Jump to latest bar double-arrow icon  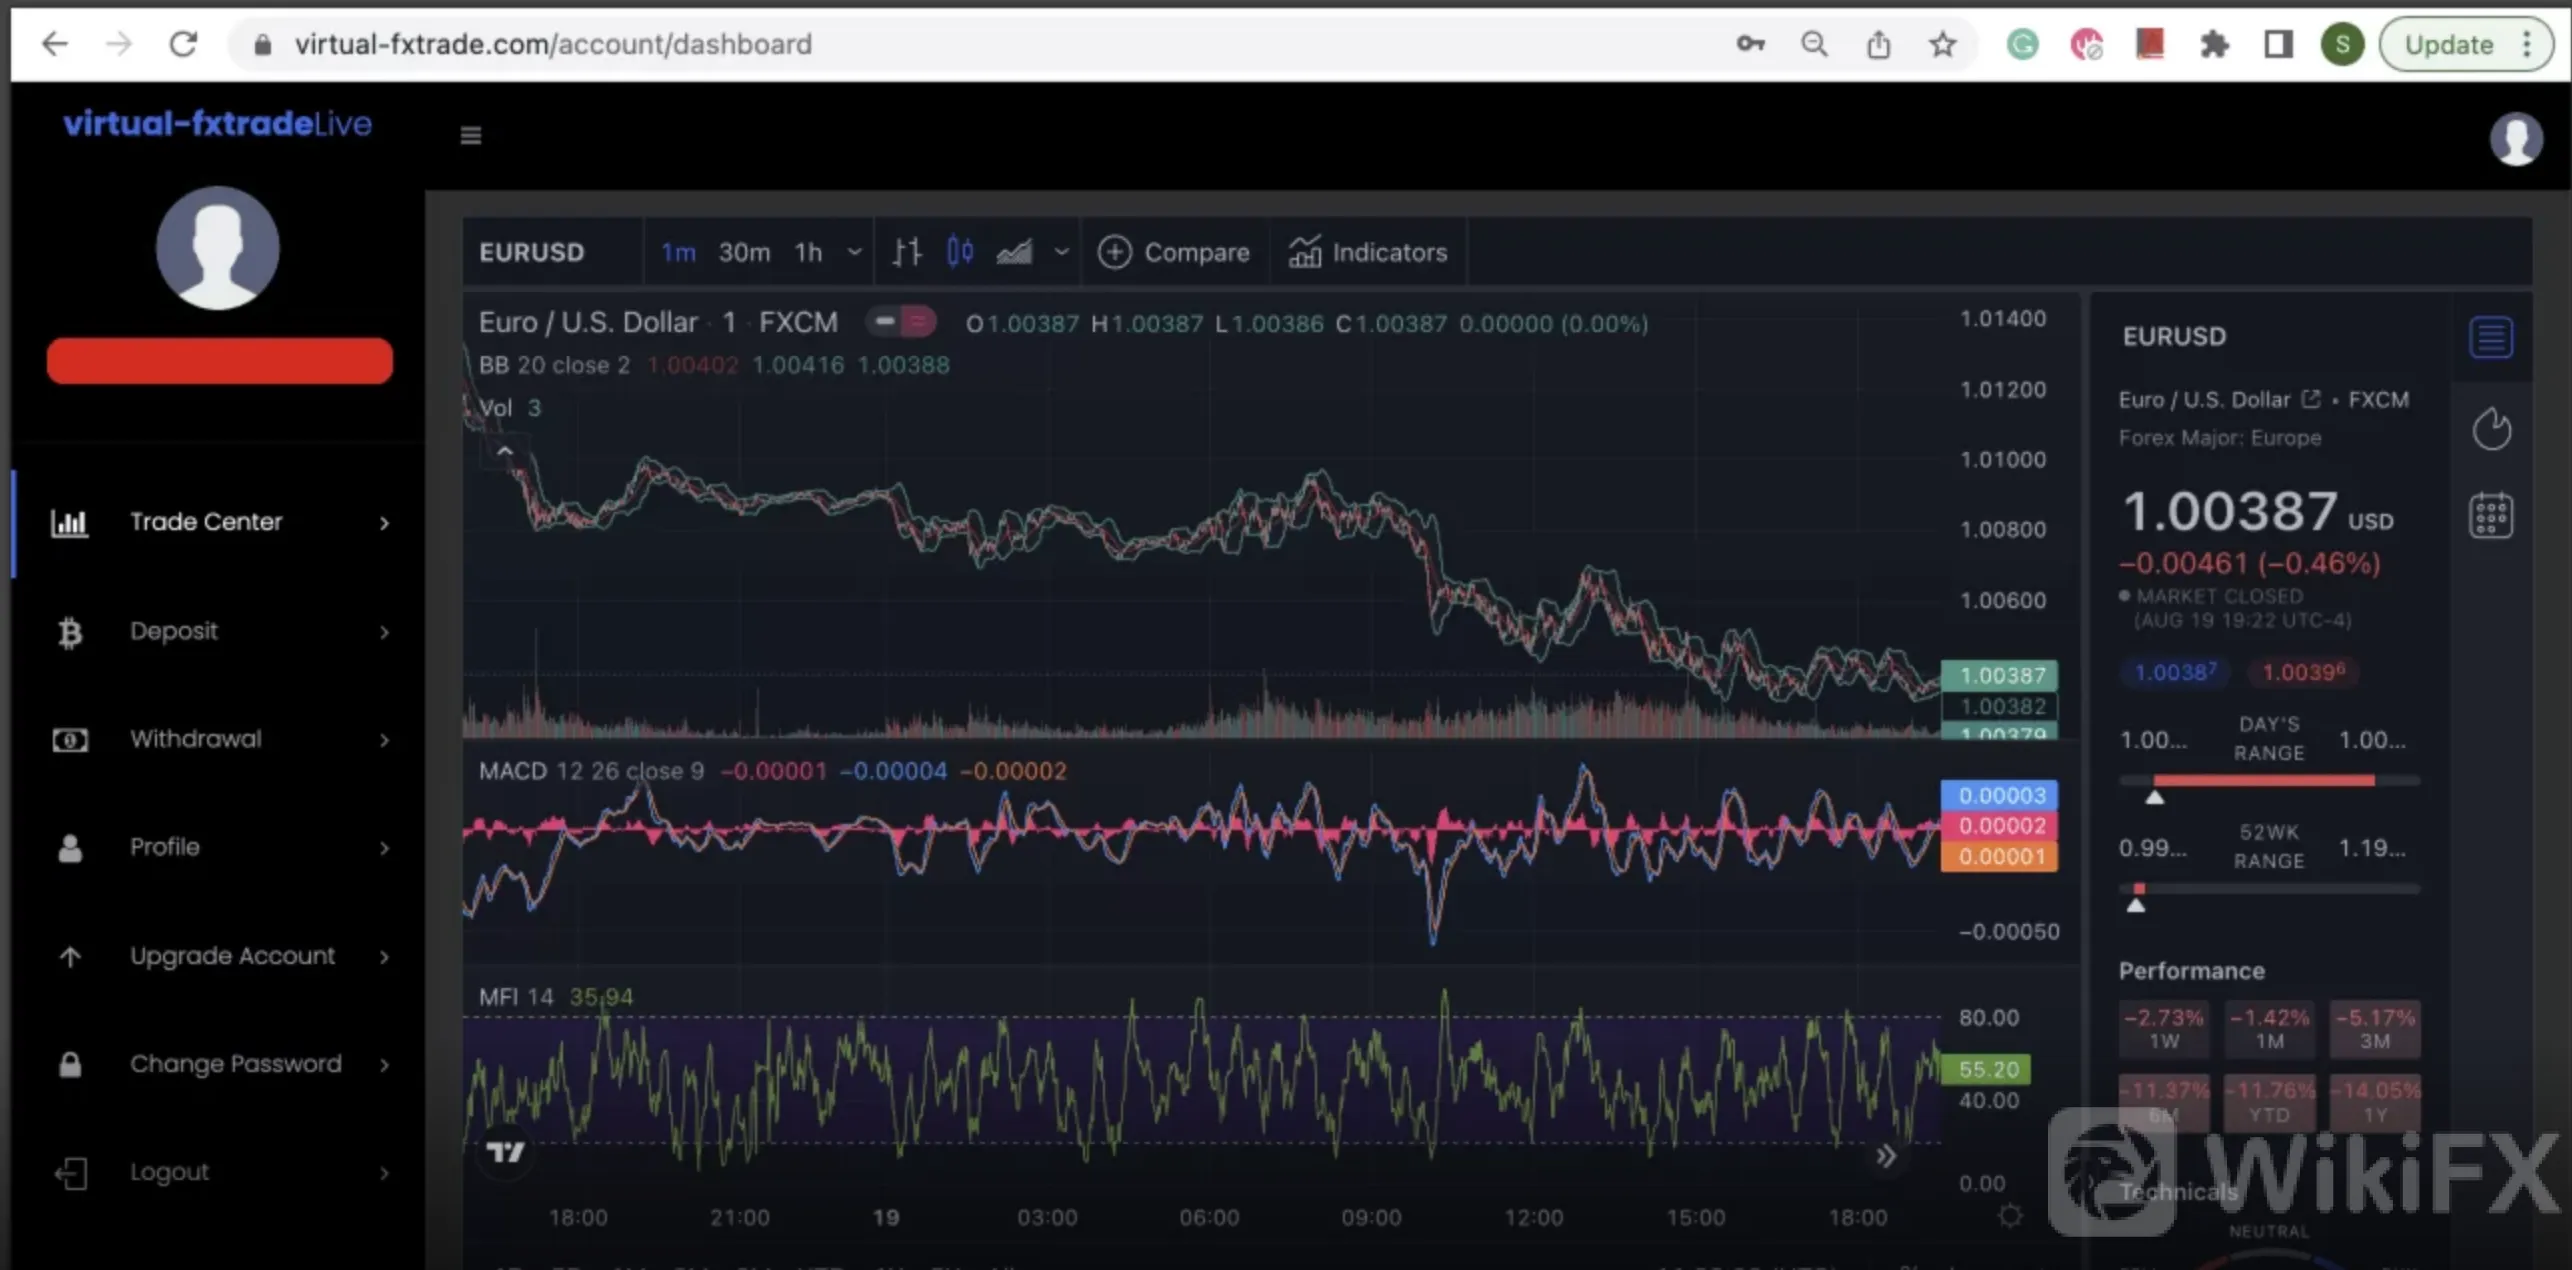1886,1157
